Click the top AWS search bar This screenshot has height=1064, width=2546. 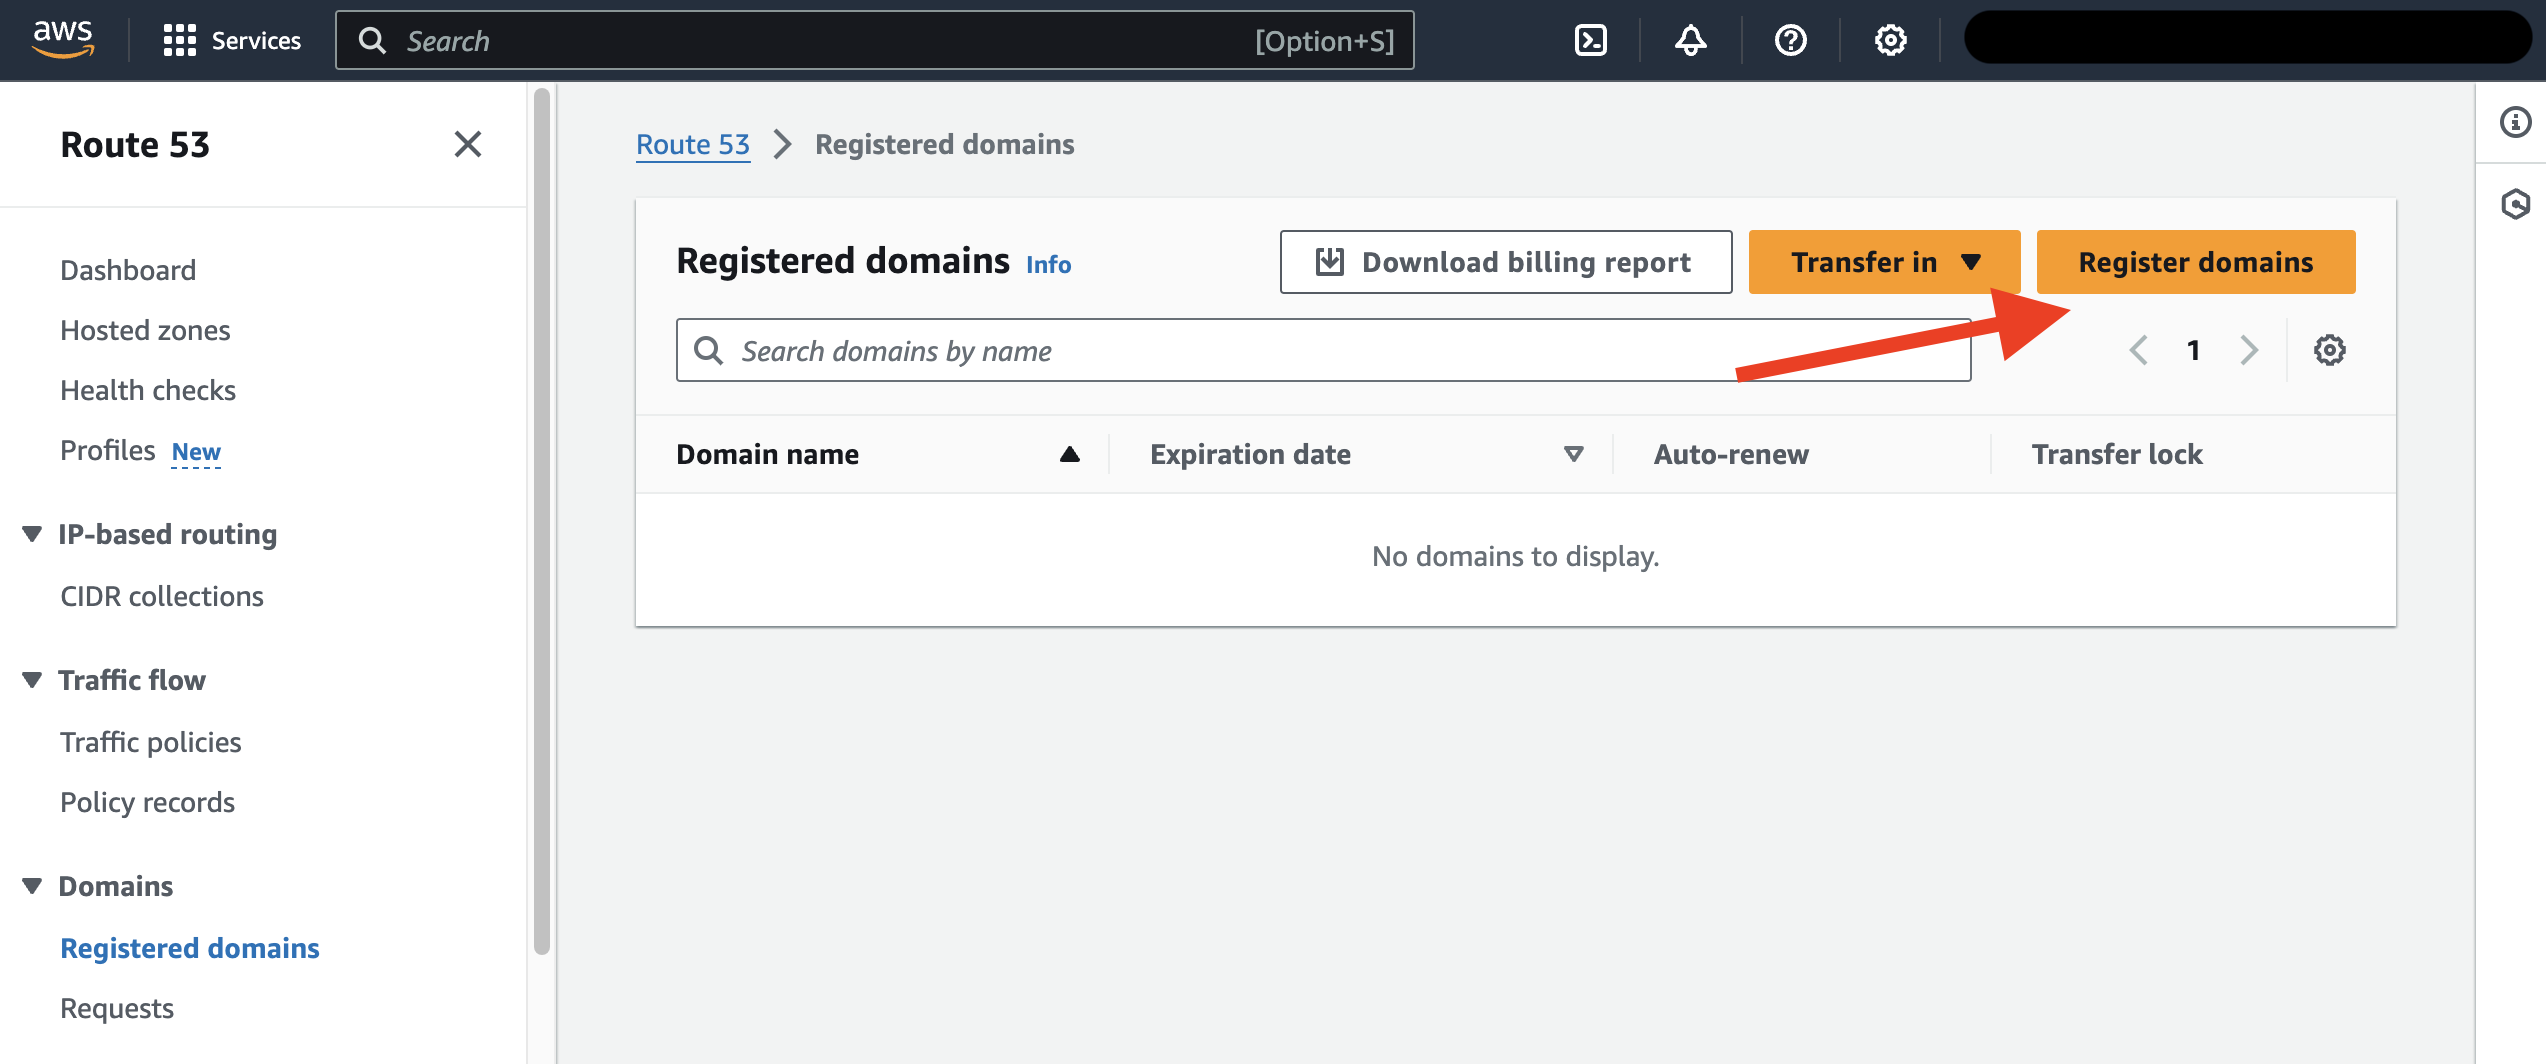point(874,40)
